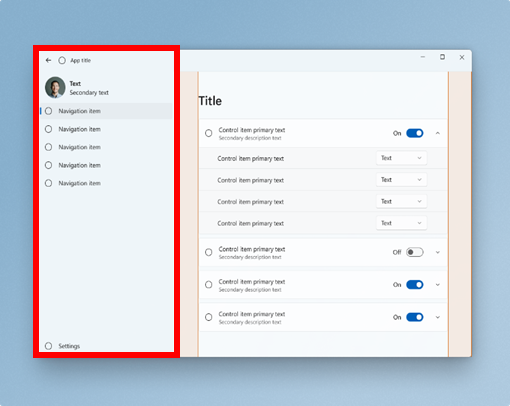Image resolution: width=510 pixels, height=406 pixels.
Task: Click the icon of the fifth Navigation item
Action: coord(49,183)
